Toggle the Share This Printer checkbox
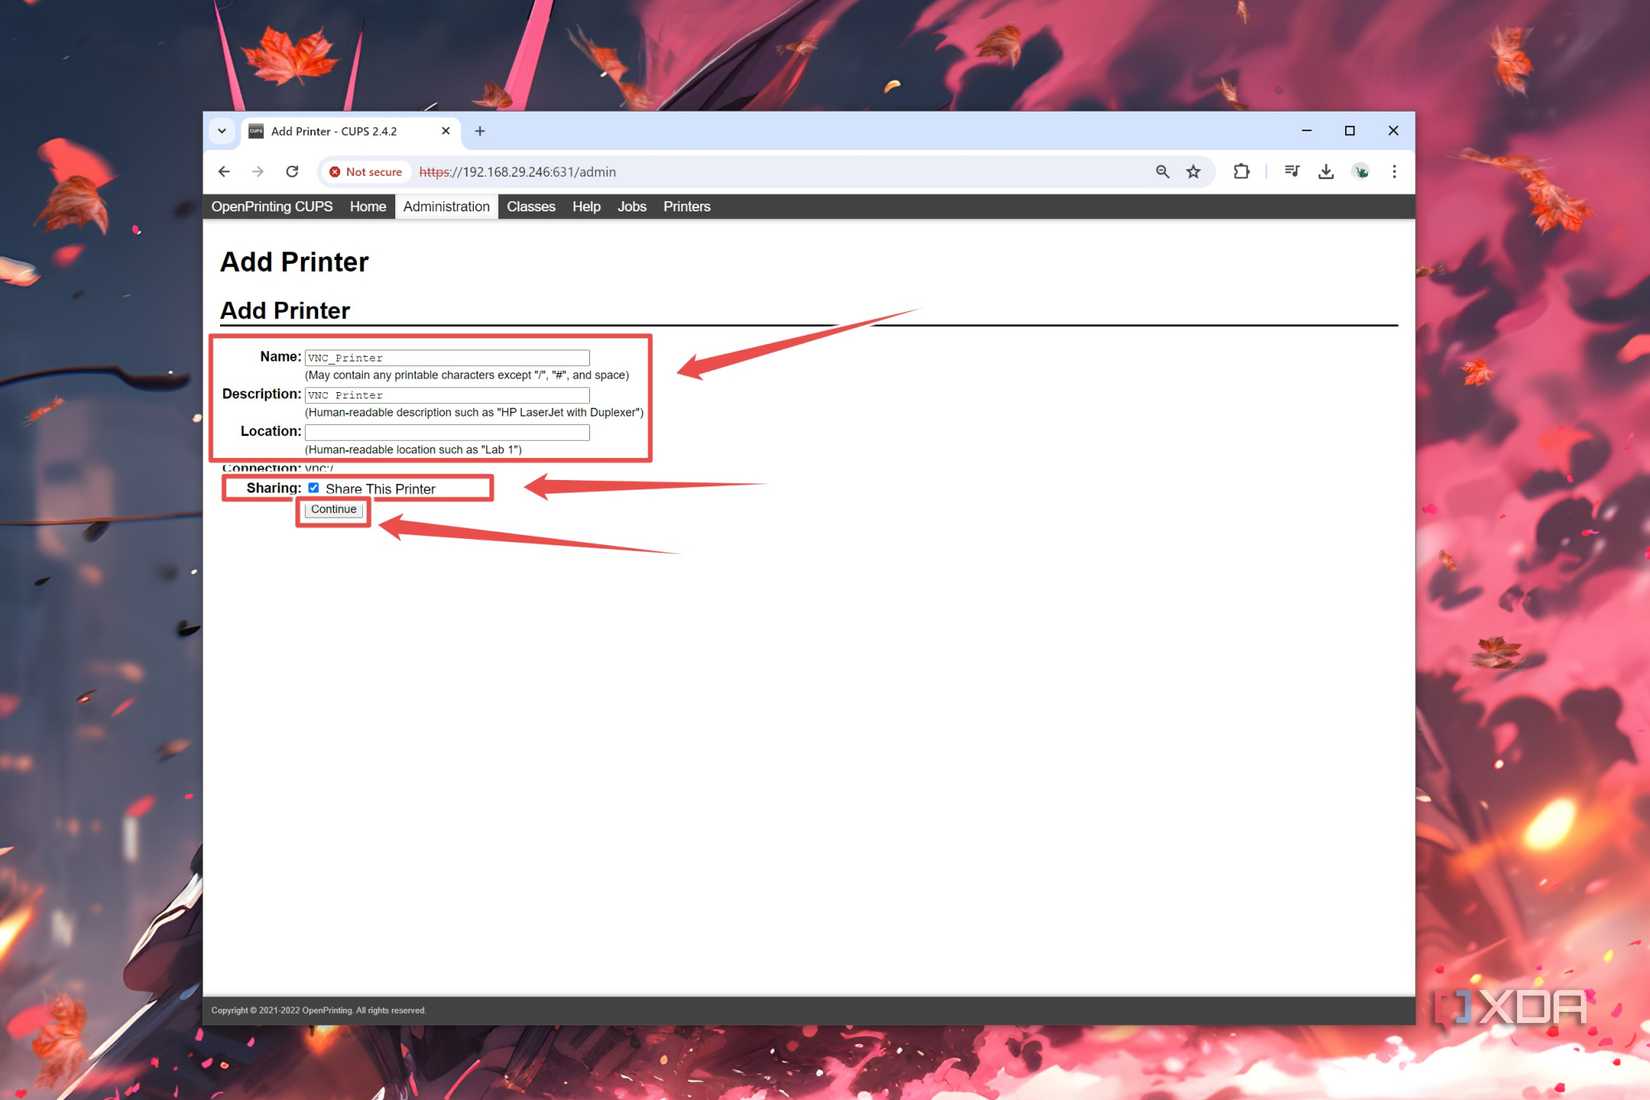This screenshot has width=1650, height=1100. (x=314, y=488)
